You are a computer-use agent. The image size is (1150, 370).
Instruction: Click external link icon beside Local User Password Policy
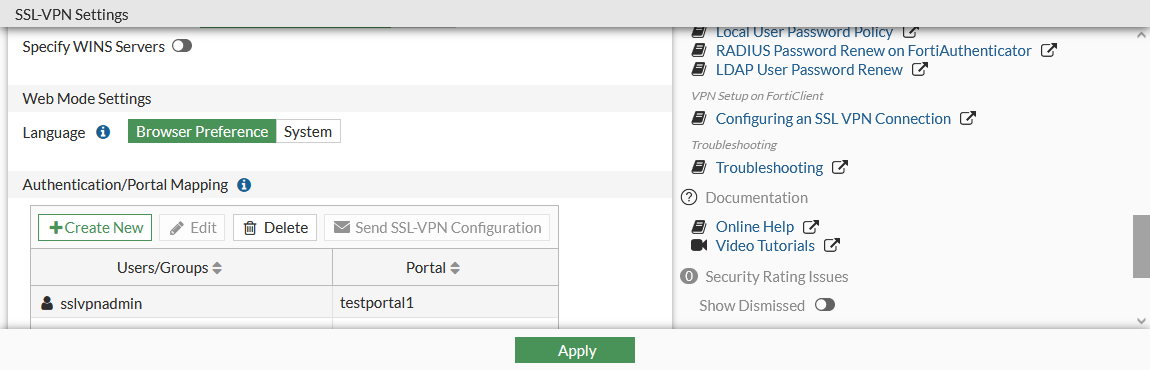[910, 32]
